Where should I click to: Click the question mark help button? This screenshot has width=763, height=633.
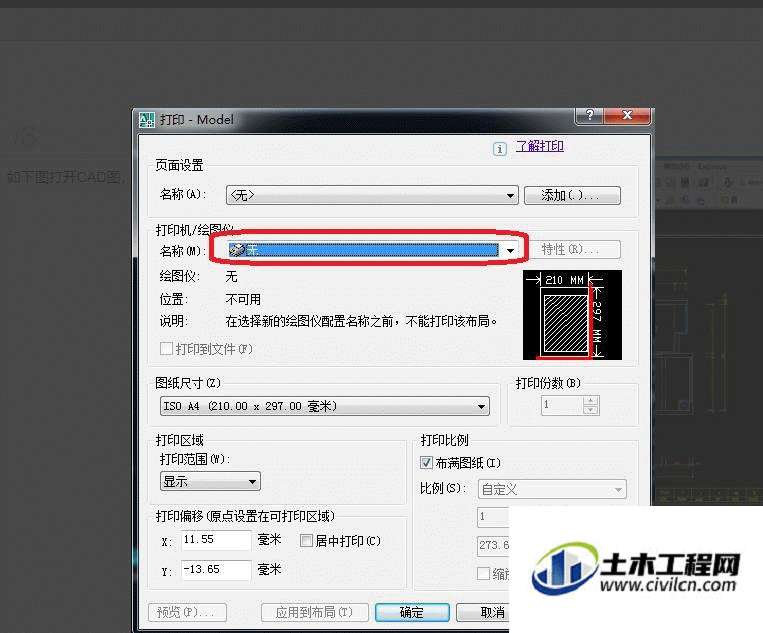[589, 115]
